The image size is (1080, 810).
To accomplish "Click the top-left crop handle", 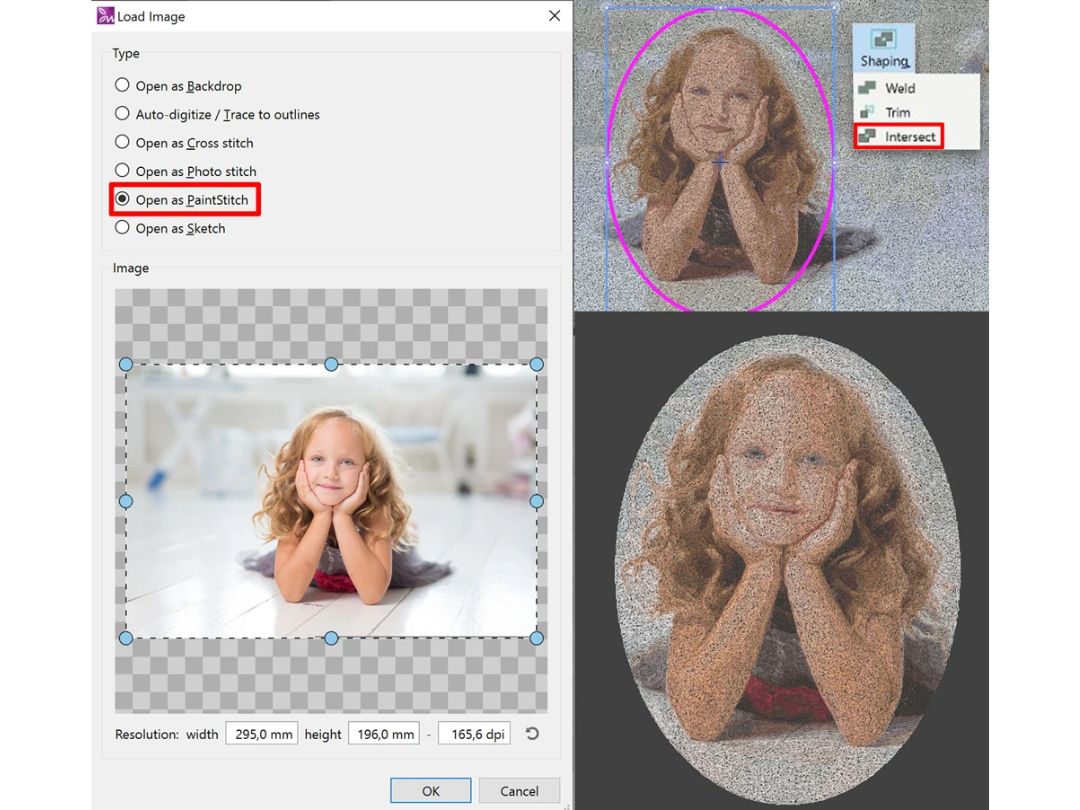I will 126,364.
